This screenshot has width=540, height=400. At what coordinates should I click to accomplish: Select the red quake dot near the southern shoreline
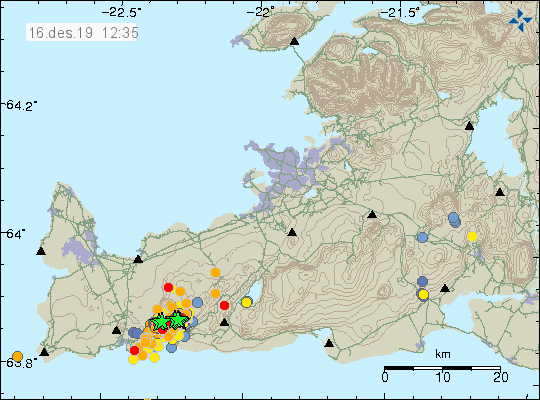134,350
